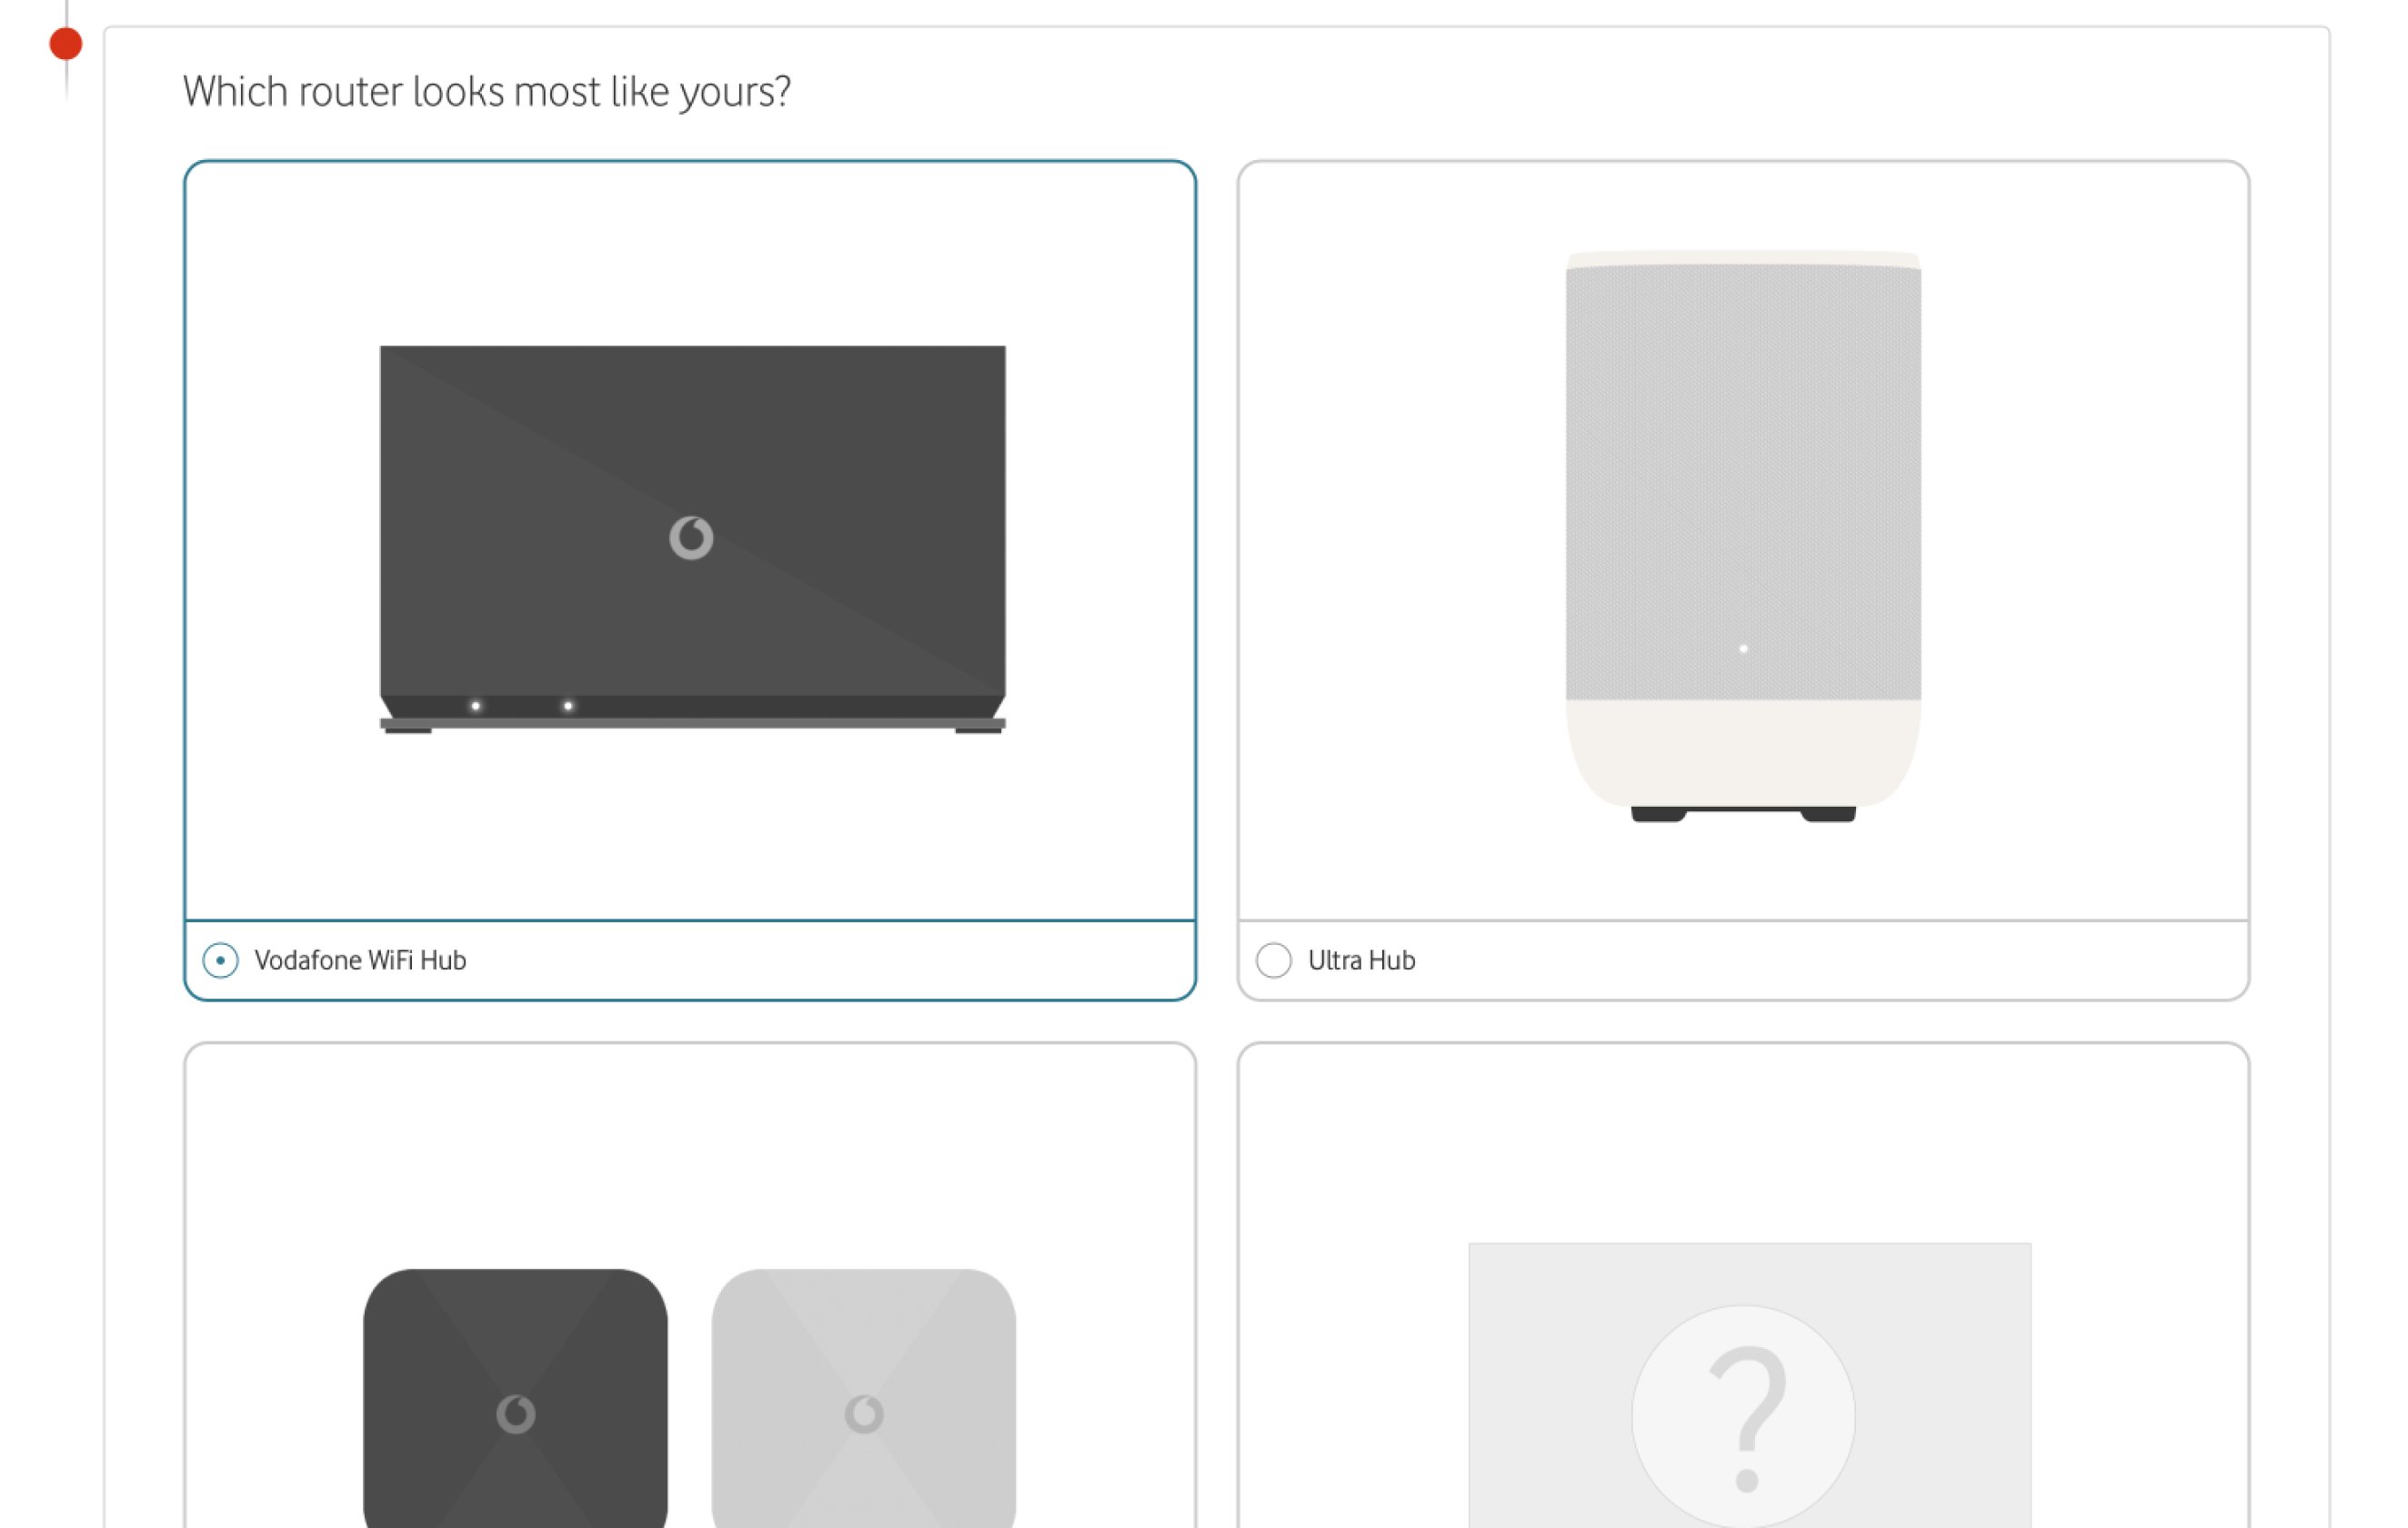Click the question mark unknown router icon
This screenshot has height=1528, width=2408.
(1744, 1417)
